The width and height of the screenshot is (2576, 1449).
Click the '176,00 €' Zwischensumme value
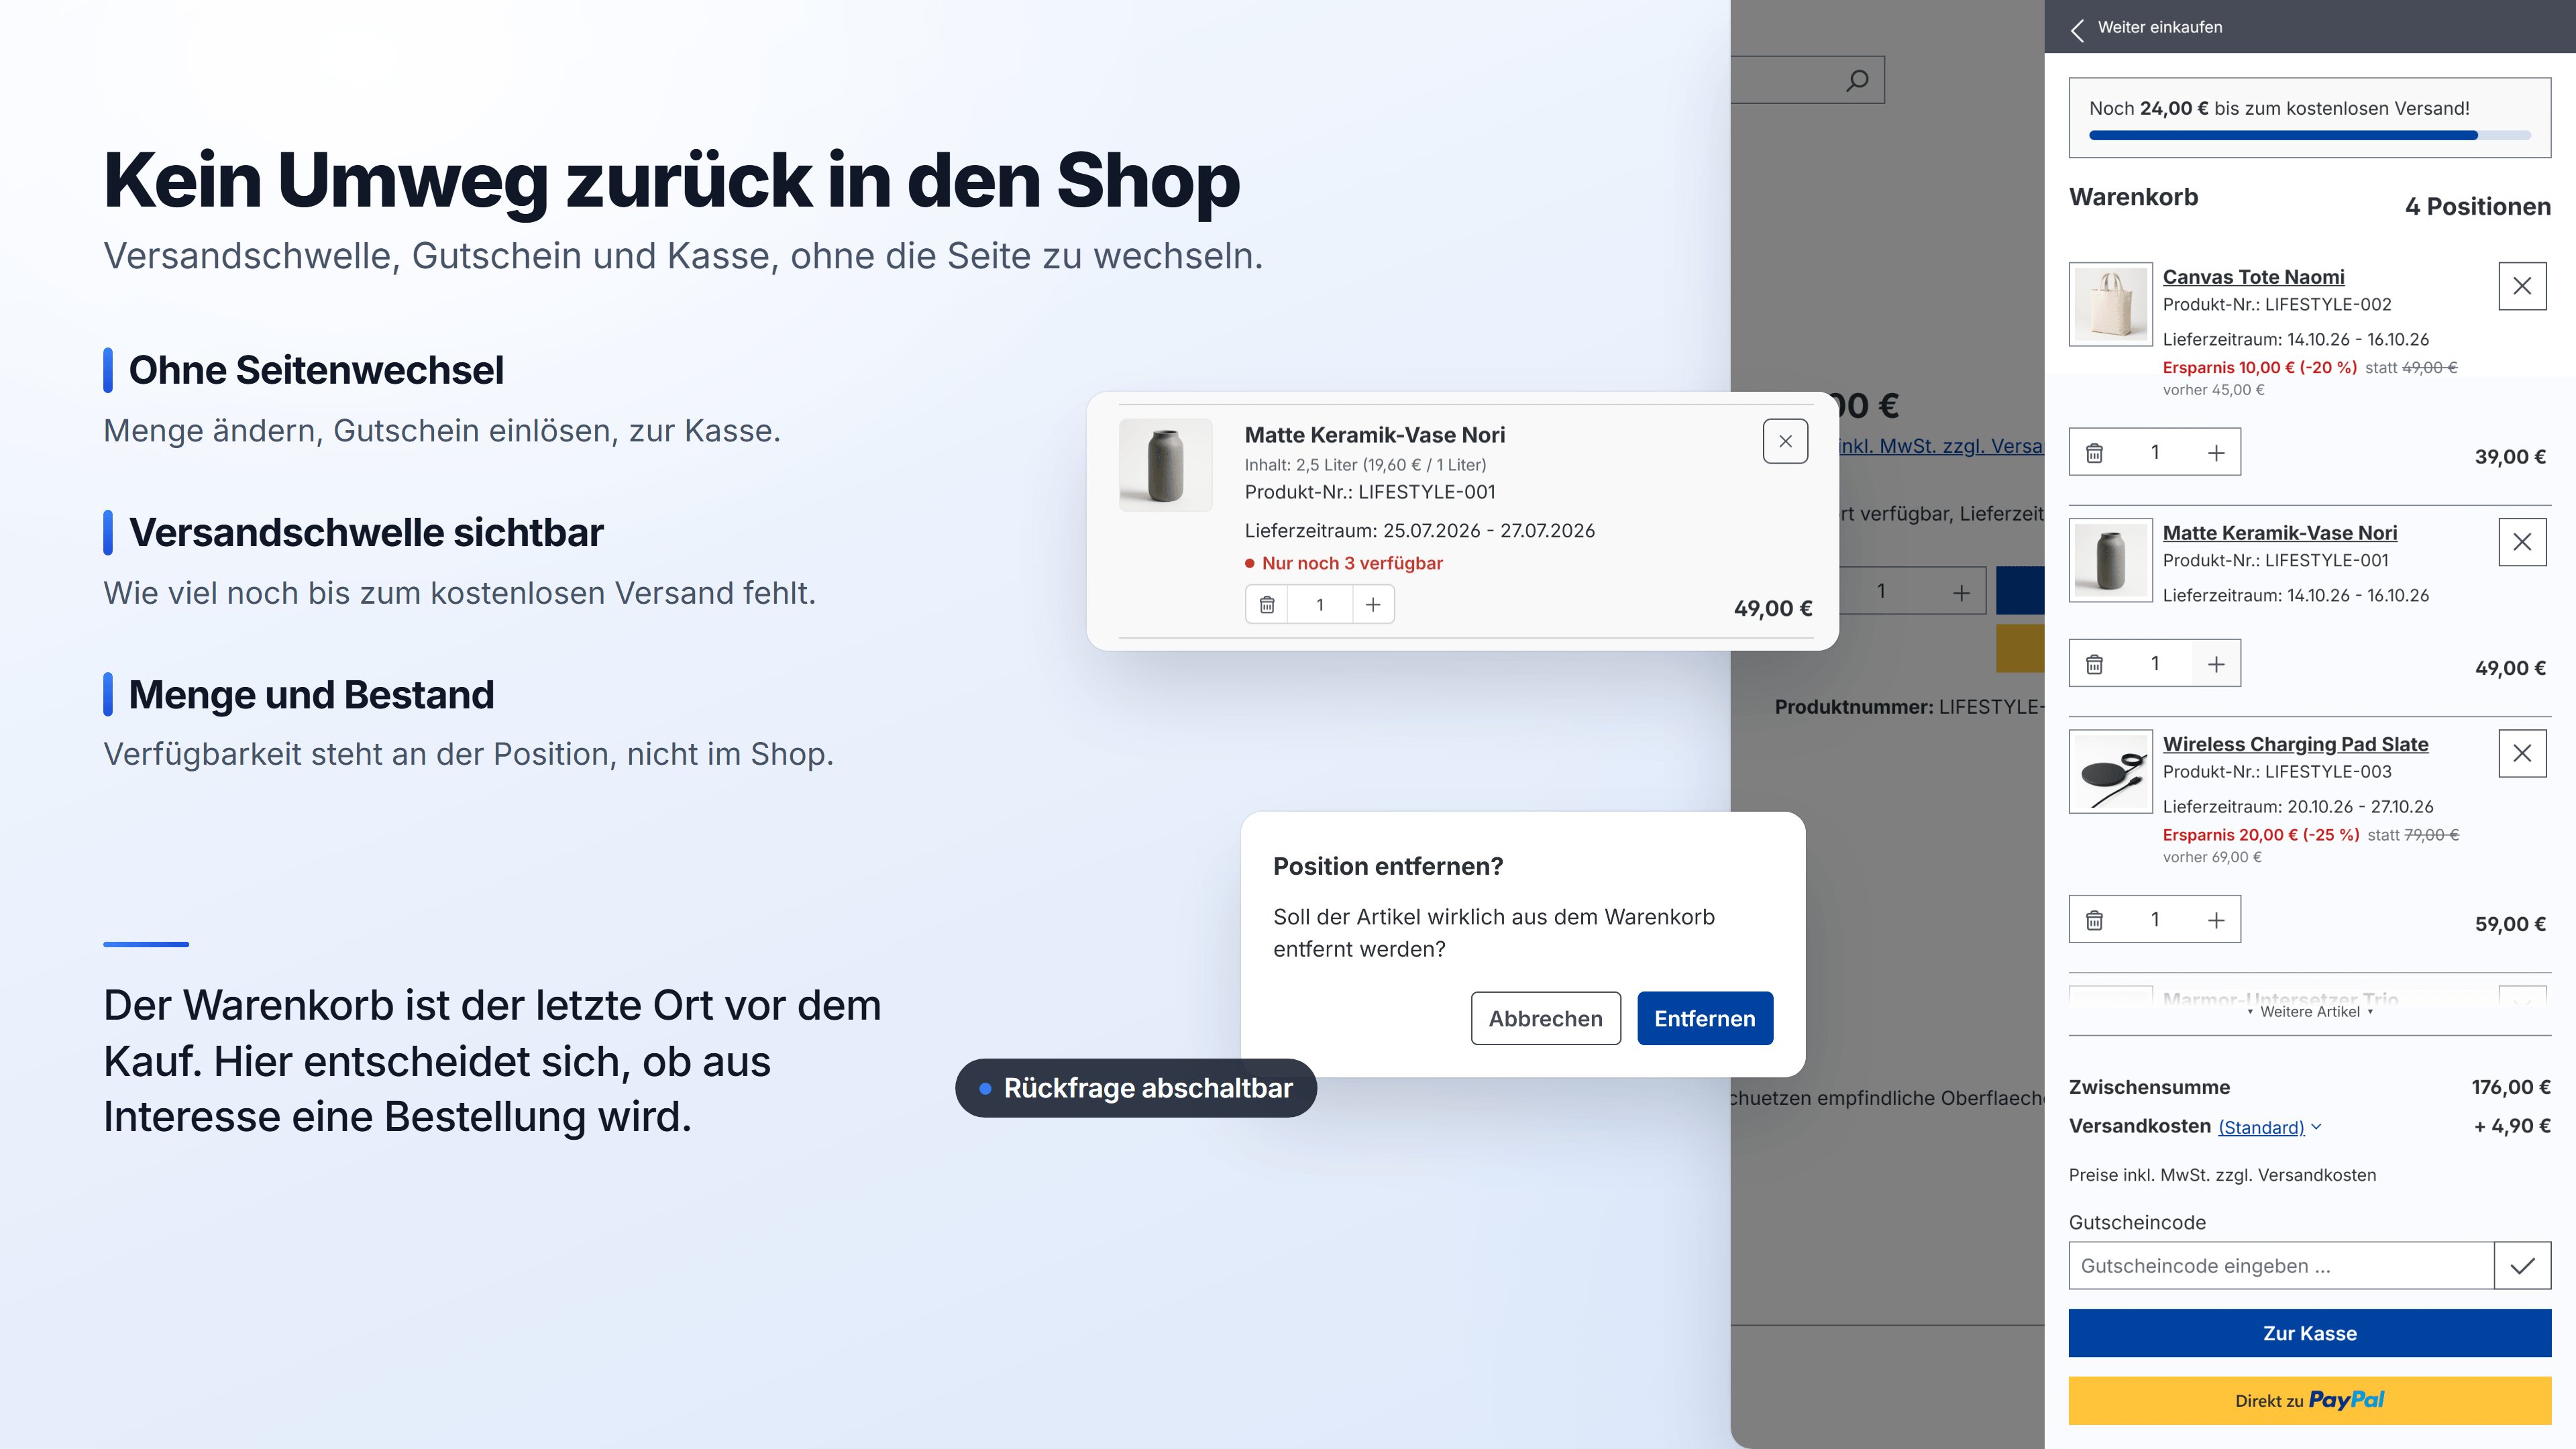2510,1087
